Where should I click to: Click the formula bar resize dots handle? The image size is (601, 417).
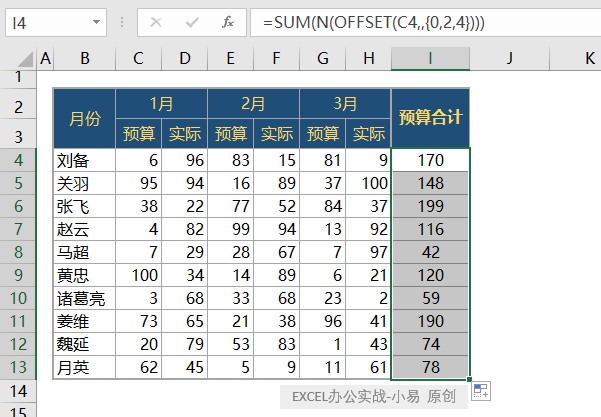[x=122, y=23]
